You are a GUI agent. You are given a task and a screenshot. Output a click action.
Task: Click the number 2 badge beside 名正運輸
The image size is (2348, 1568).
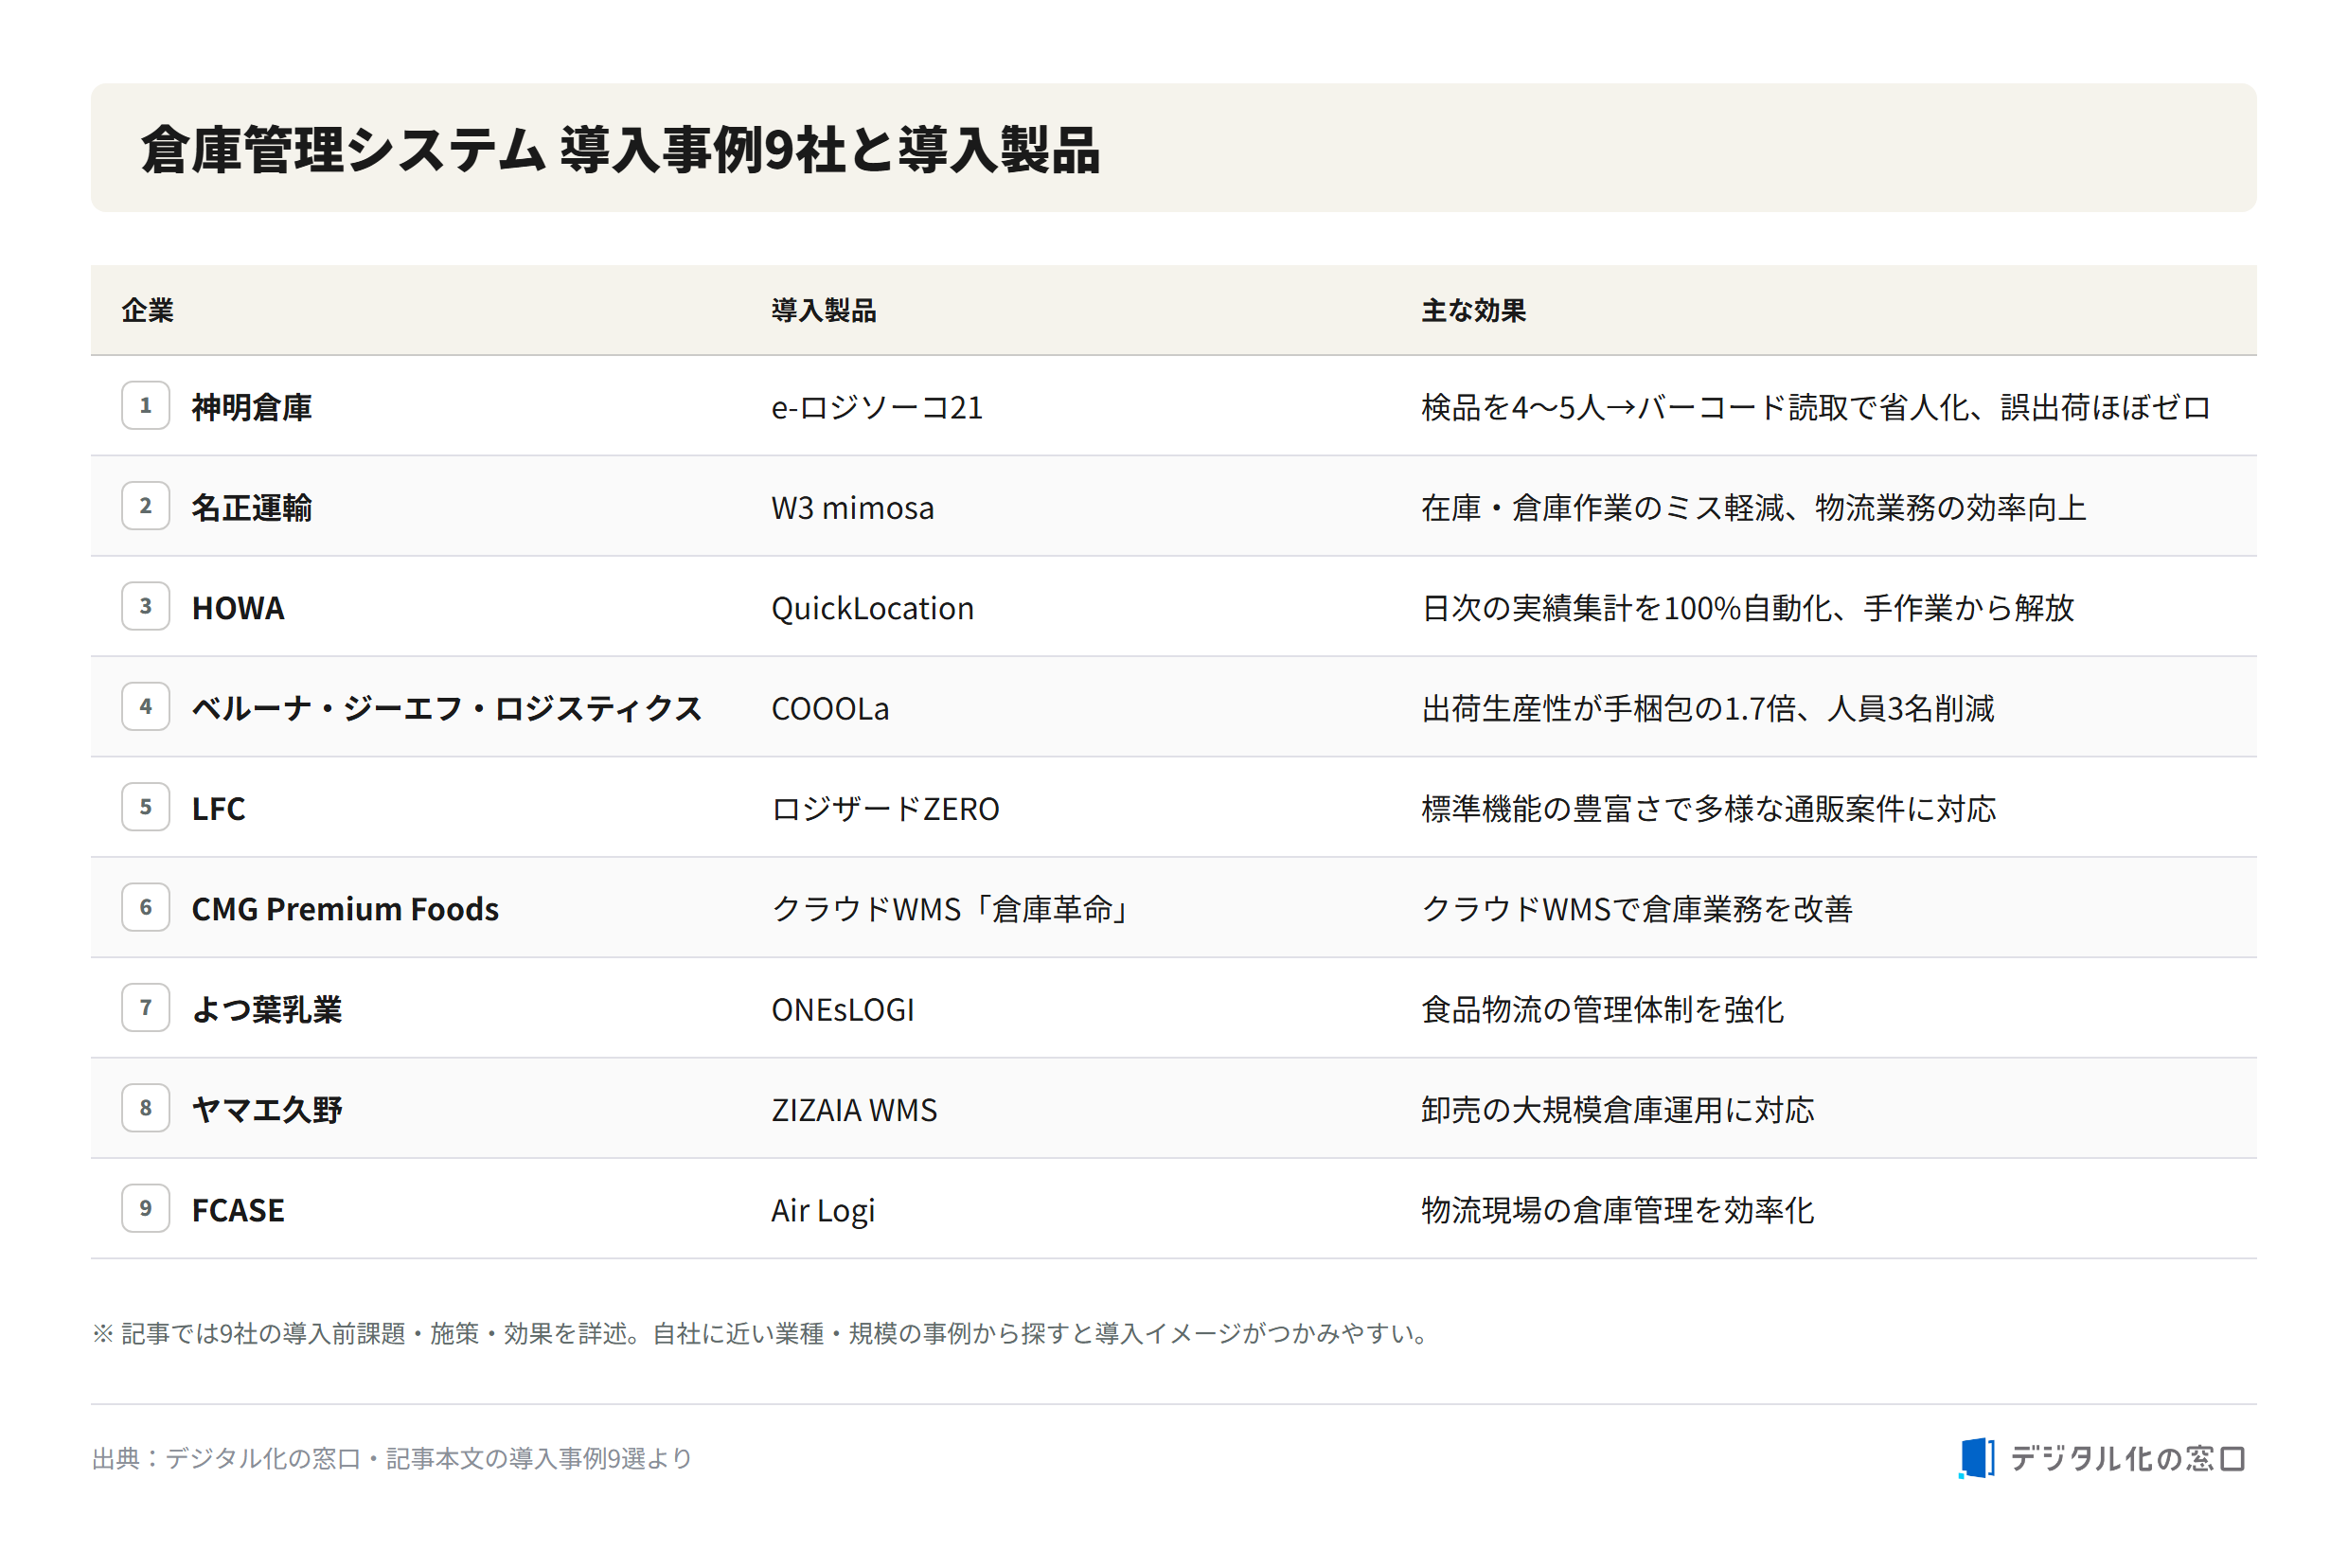coord(146,506)
